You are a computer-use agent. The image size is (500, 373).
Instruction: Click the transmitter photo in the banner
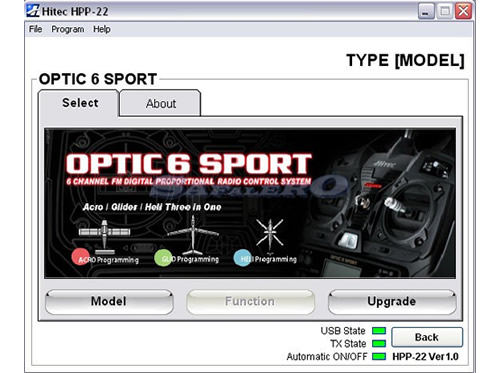(x=377, y=203)
